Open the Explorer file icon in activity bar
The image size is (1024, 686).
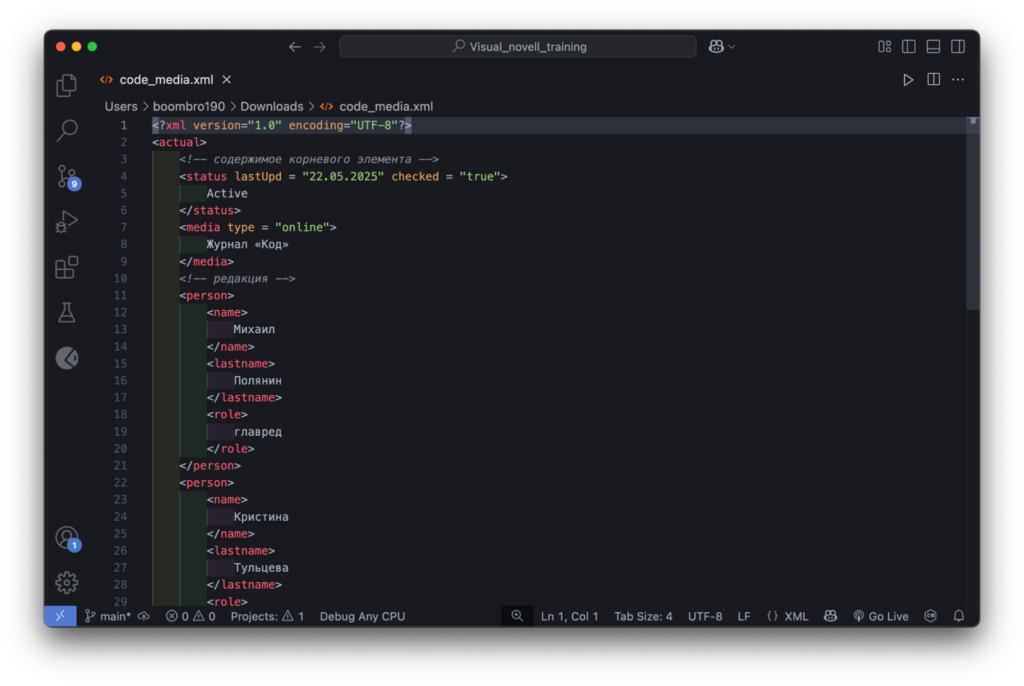pos(66,86)
